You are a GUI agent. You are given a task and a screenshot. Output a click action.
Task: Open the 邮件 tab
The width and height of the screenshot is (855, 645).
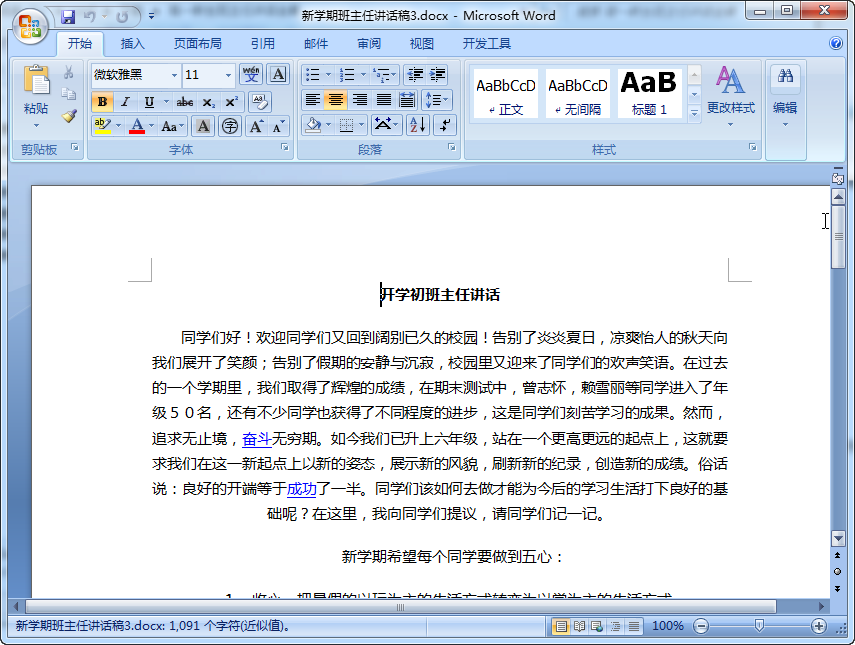point(316,44)
